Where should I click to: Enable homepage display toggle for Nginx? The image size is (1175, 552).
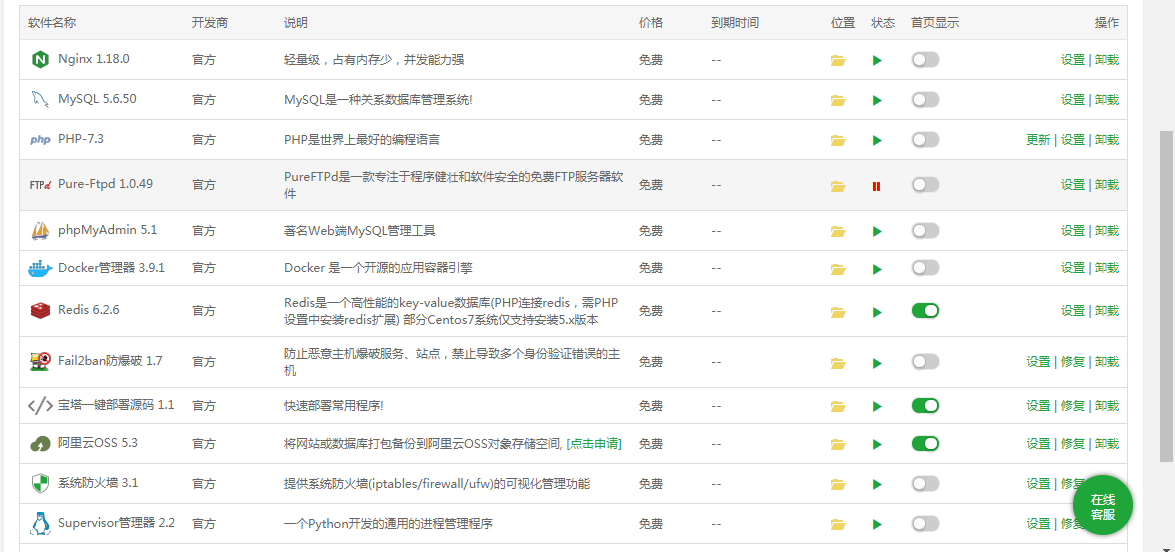pyautogui.click(x=925, y=60)
